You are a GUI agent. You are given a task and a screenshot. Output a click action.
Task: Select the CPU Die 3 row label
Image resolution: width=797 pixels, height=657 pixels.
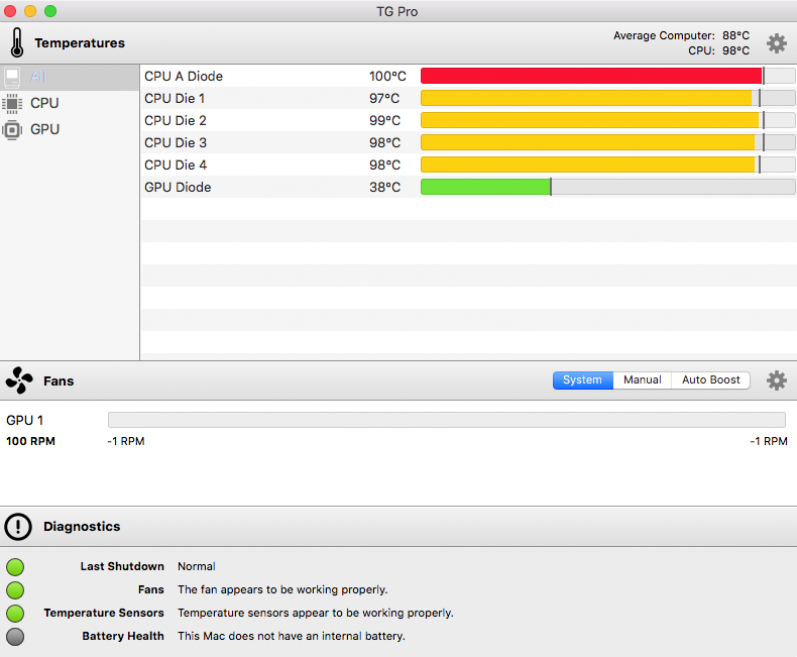[x=175, y=143]
